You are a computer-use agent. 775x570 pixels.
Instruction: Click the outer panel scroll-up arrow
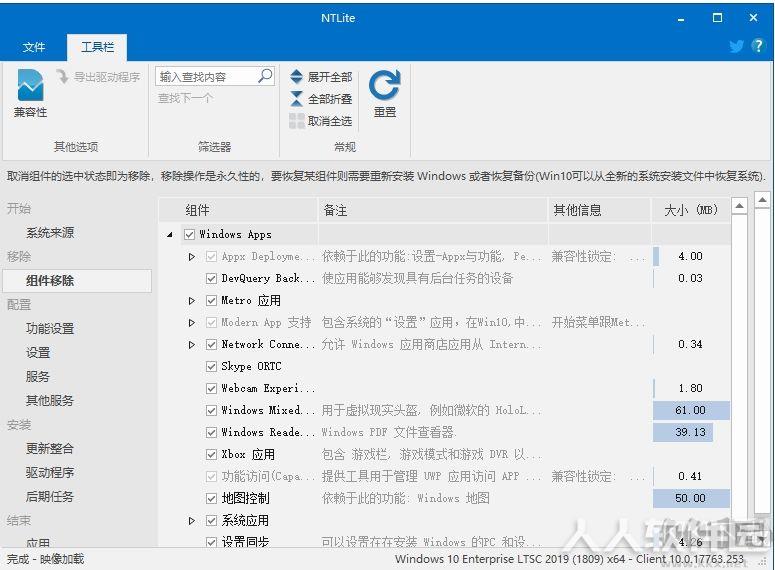(x=762, y=200)
